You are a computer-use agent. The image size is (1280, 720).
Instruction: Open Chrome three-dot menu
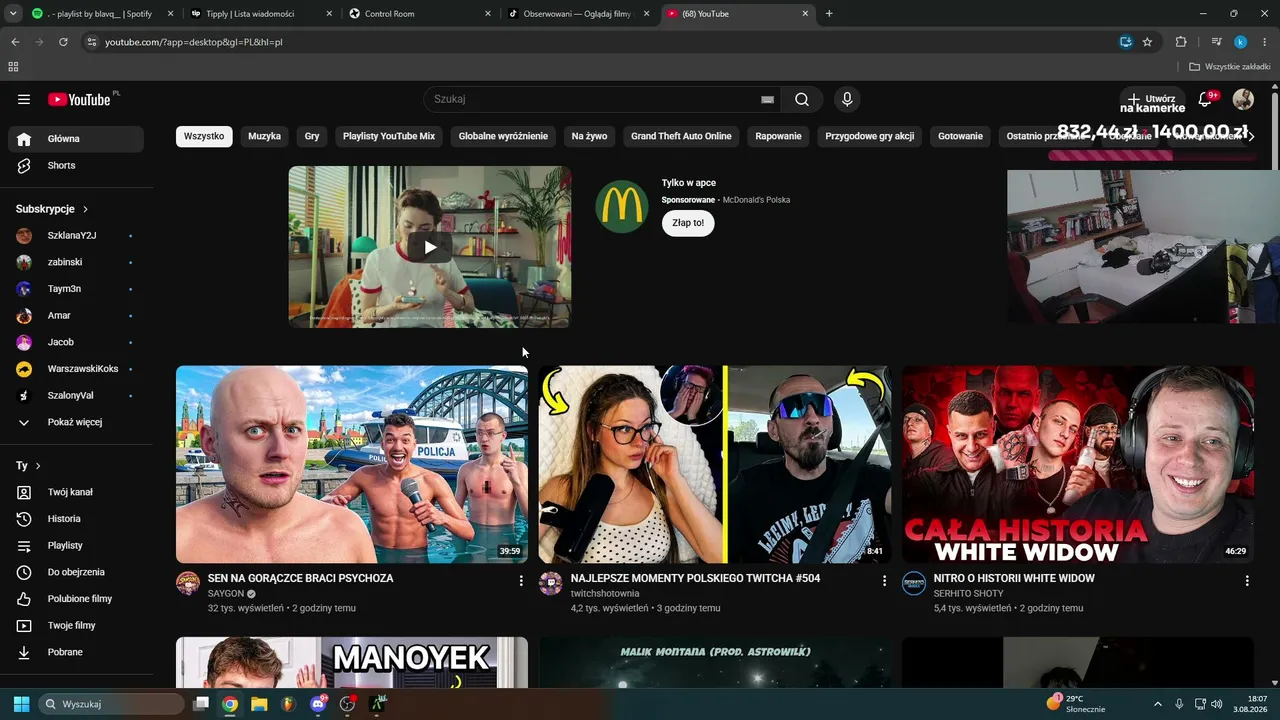point(1264,42)
